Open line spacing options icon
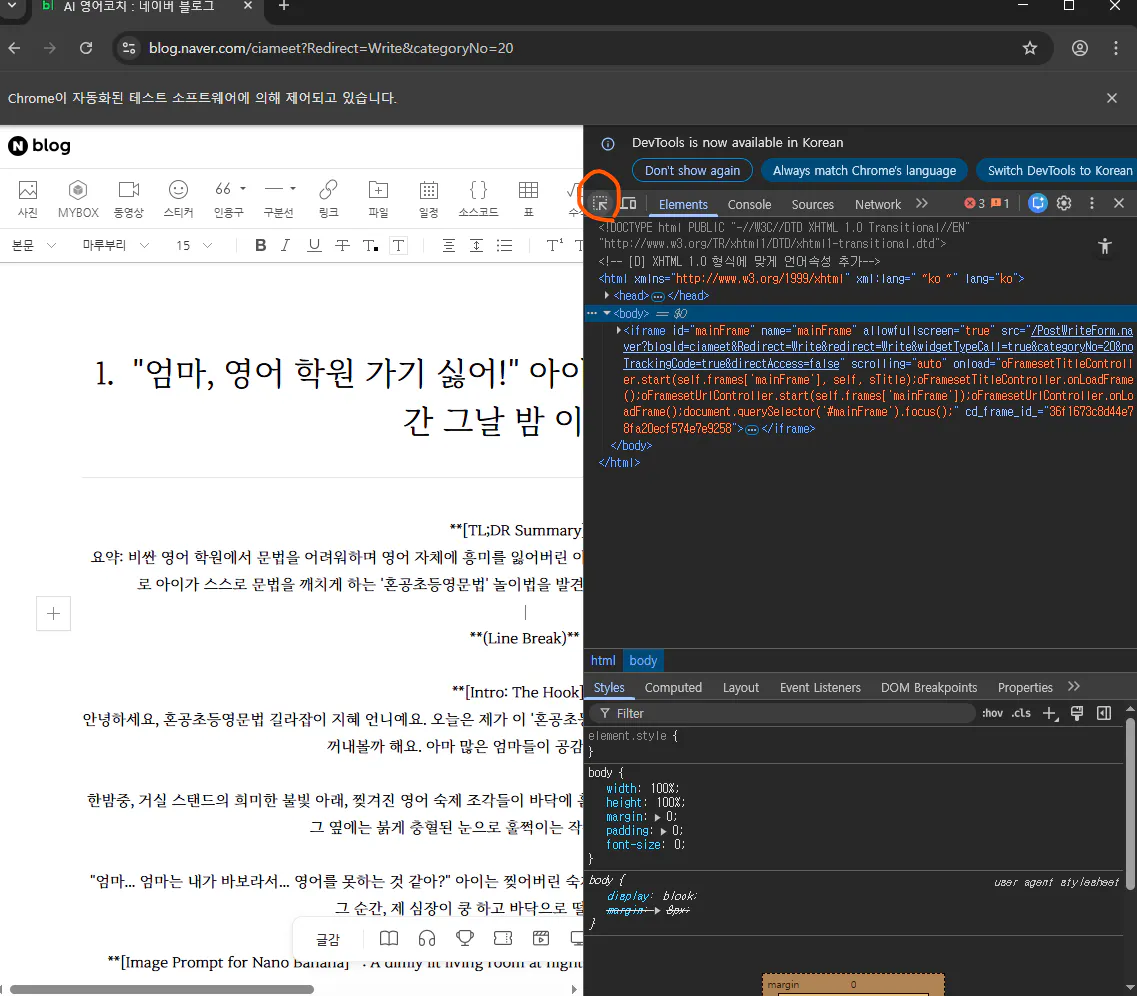The image size is (1137, 996). pos(476,246)
